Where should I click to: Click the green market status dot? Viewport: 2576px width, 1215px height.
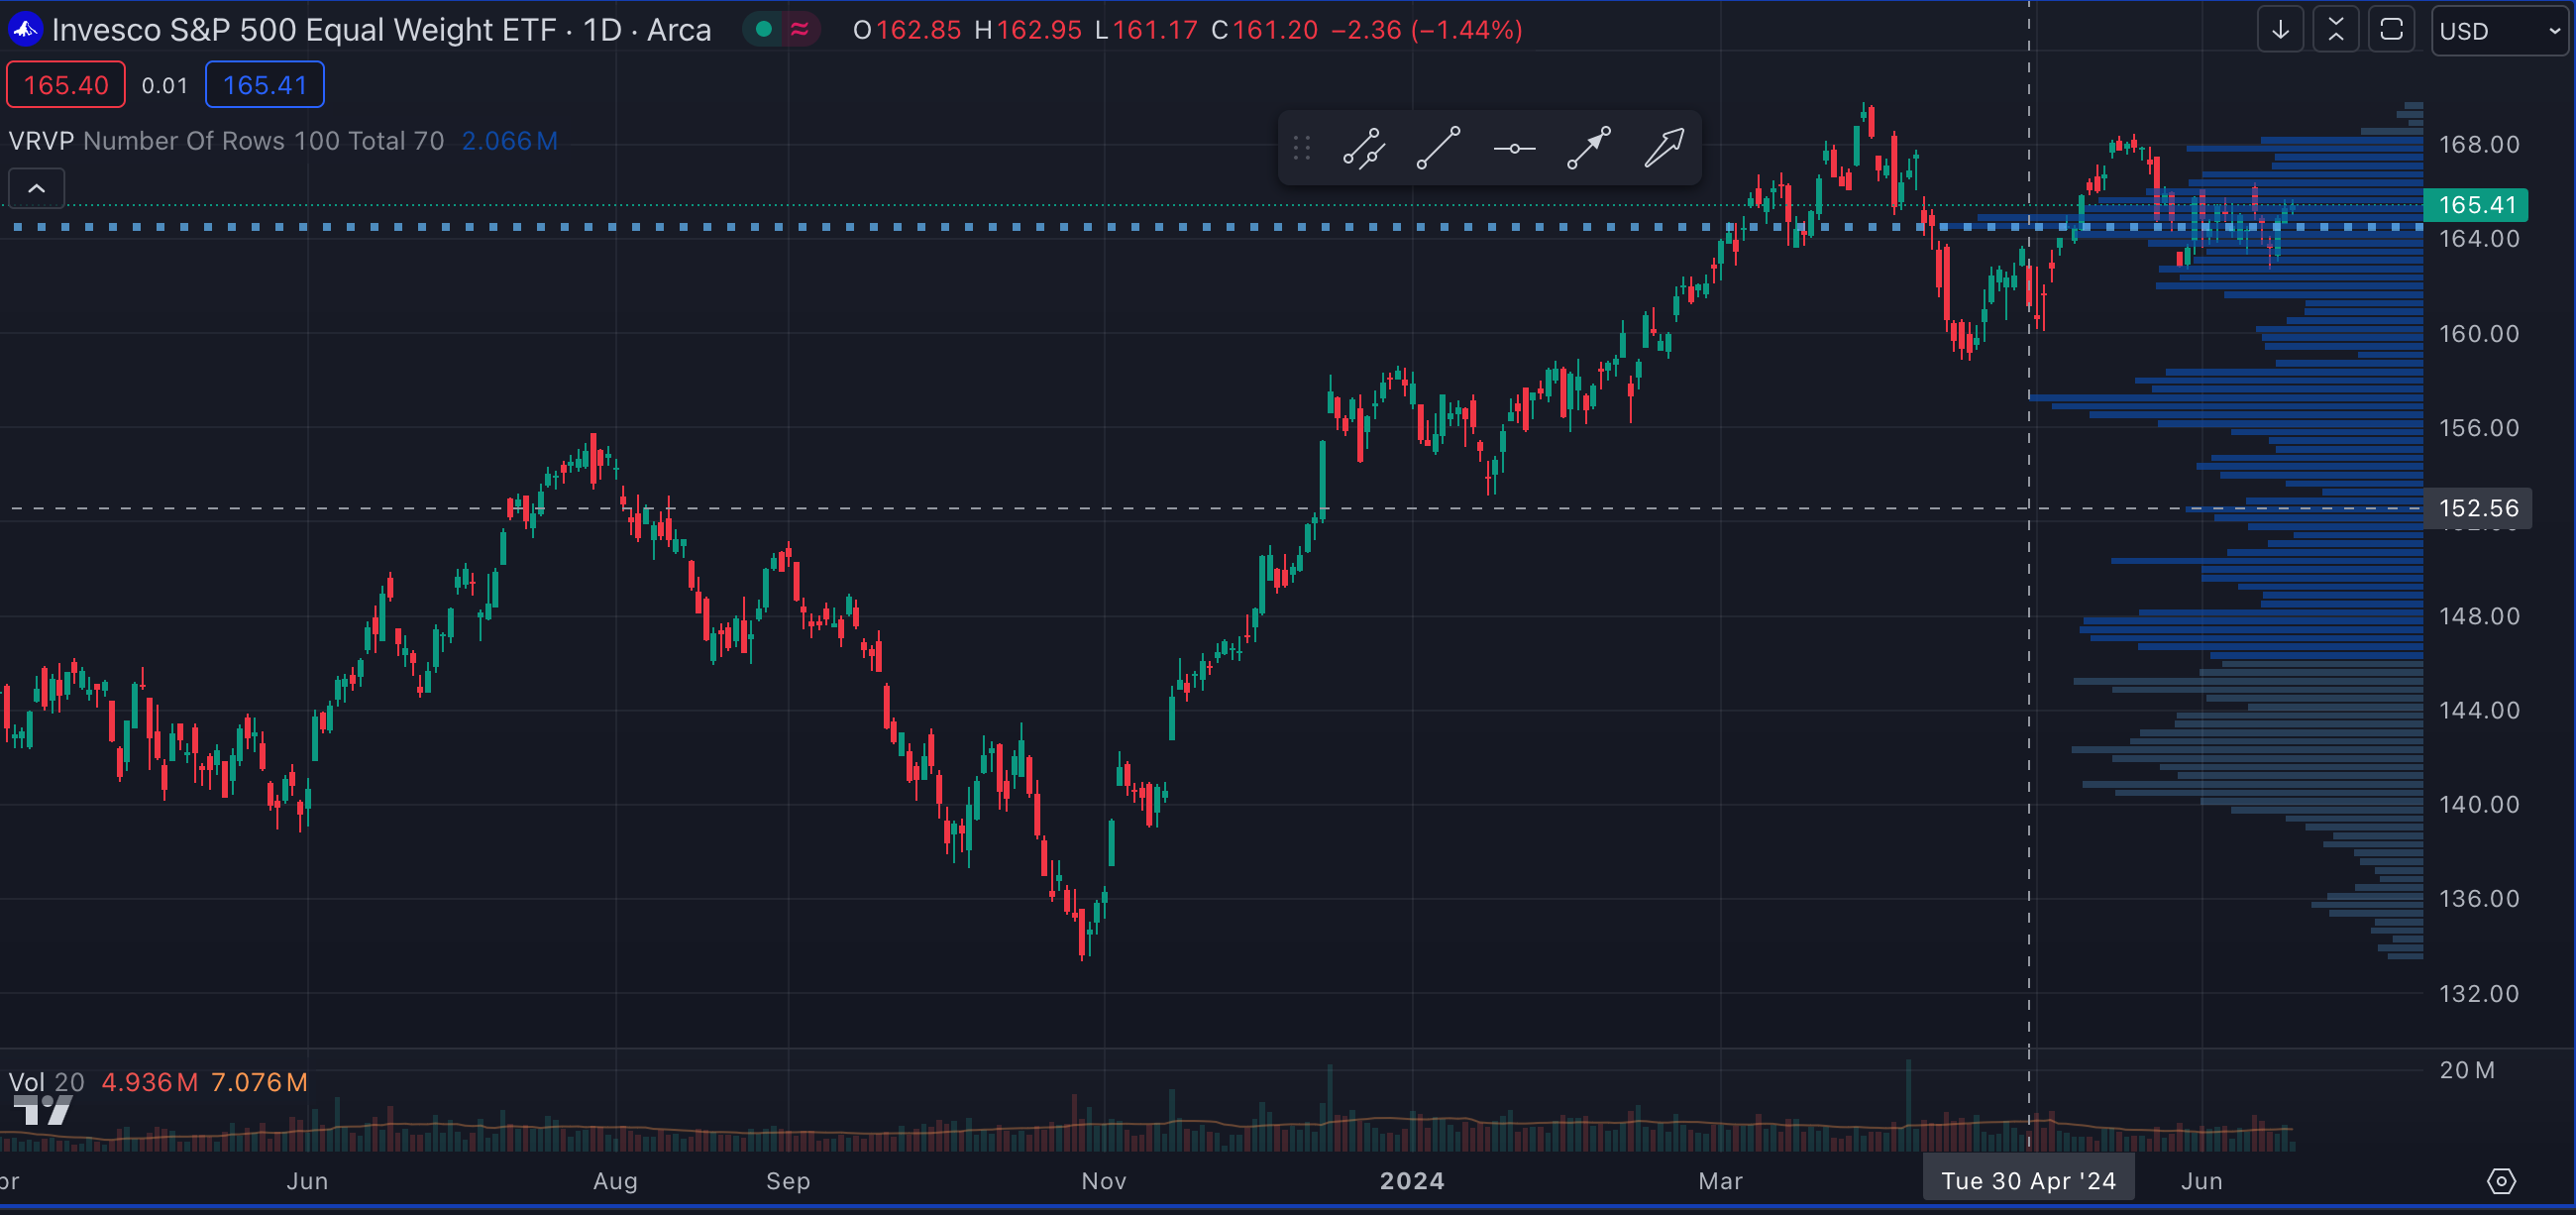point(764,30)
